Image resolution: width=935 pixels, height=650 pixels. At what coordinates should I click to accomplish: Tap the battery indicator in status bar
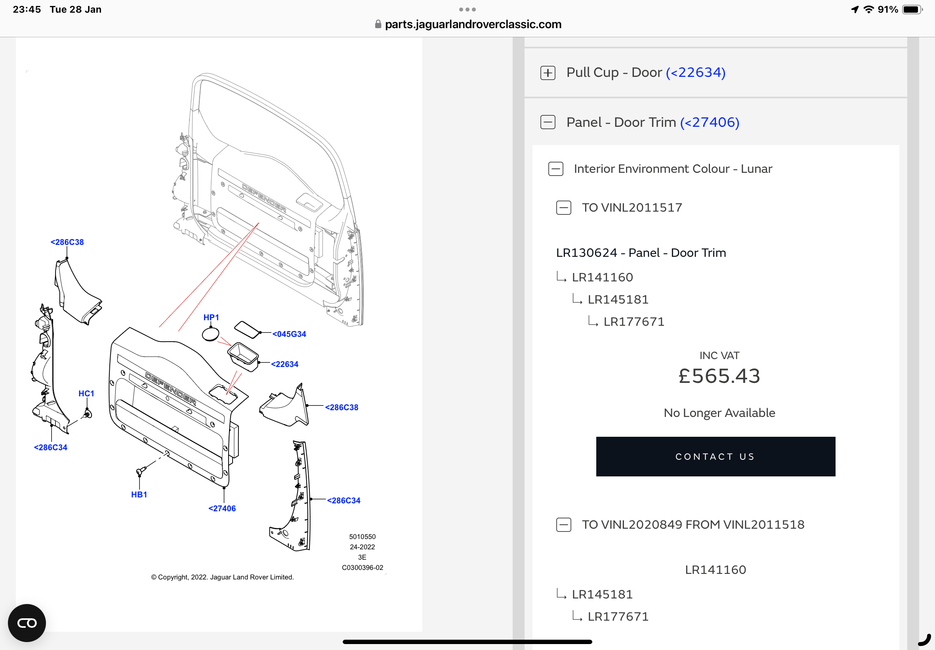coord(913,10)
